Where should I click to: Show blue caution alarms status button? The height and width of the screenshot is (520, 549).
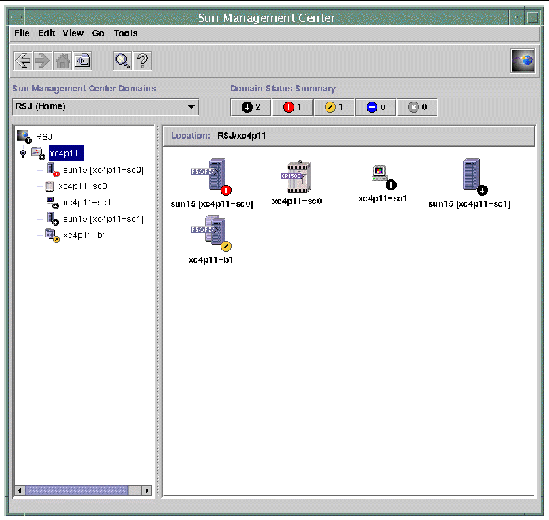(376, 107)
